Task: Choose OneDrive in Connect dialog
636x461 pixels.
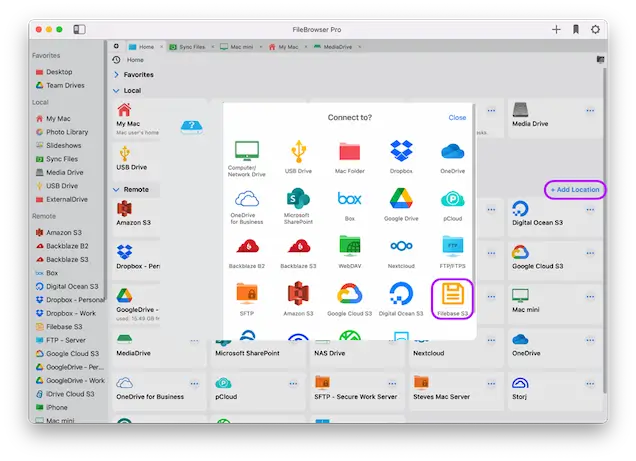Action: pyautogui.click(x=453, y=157)
